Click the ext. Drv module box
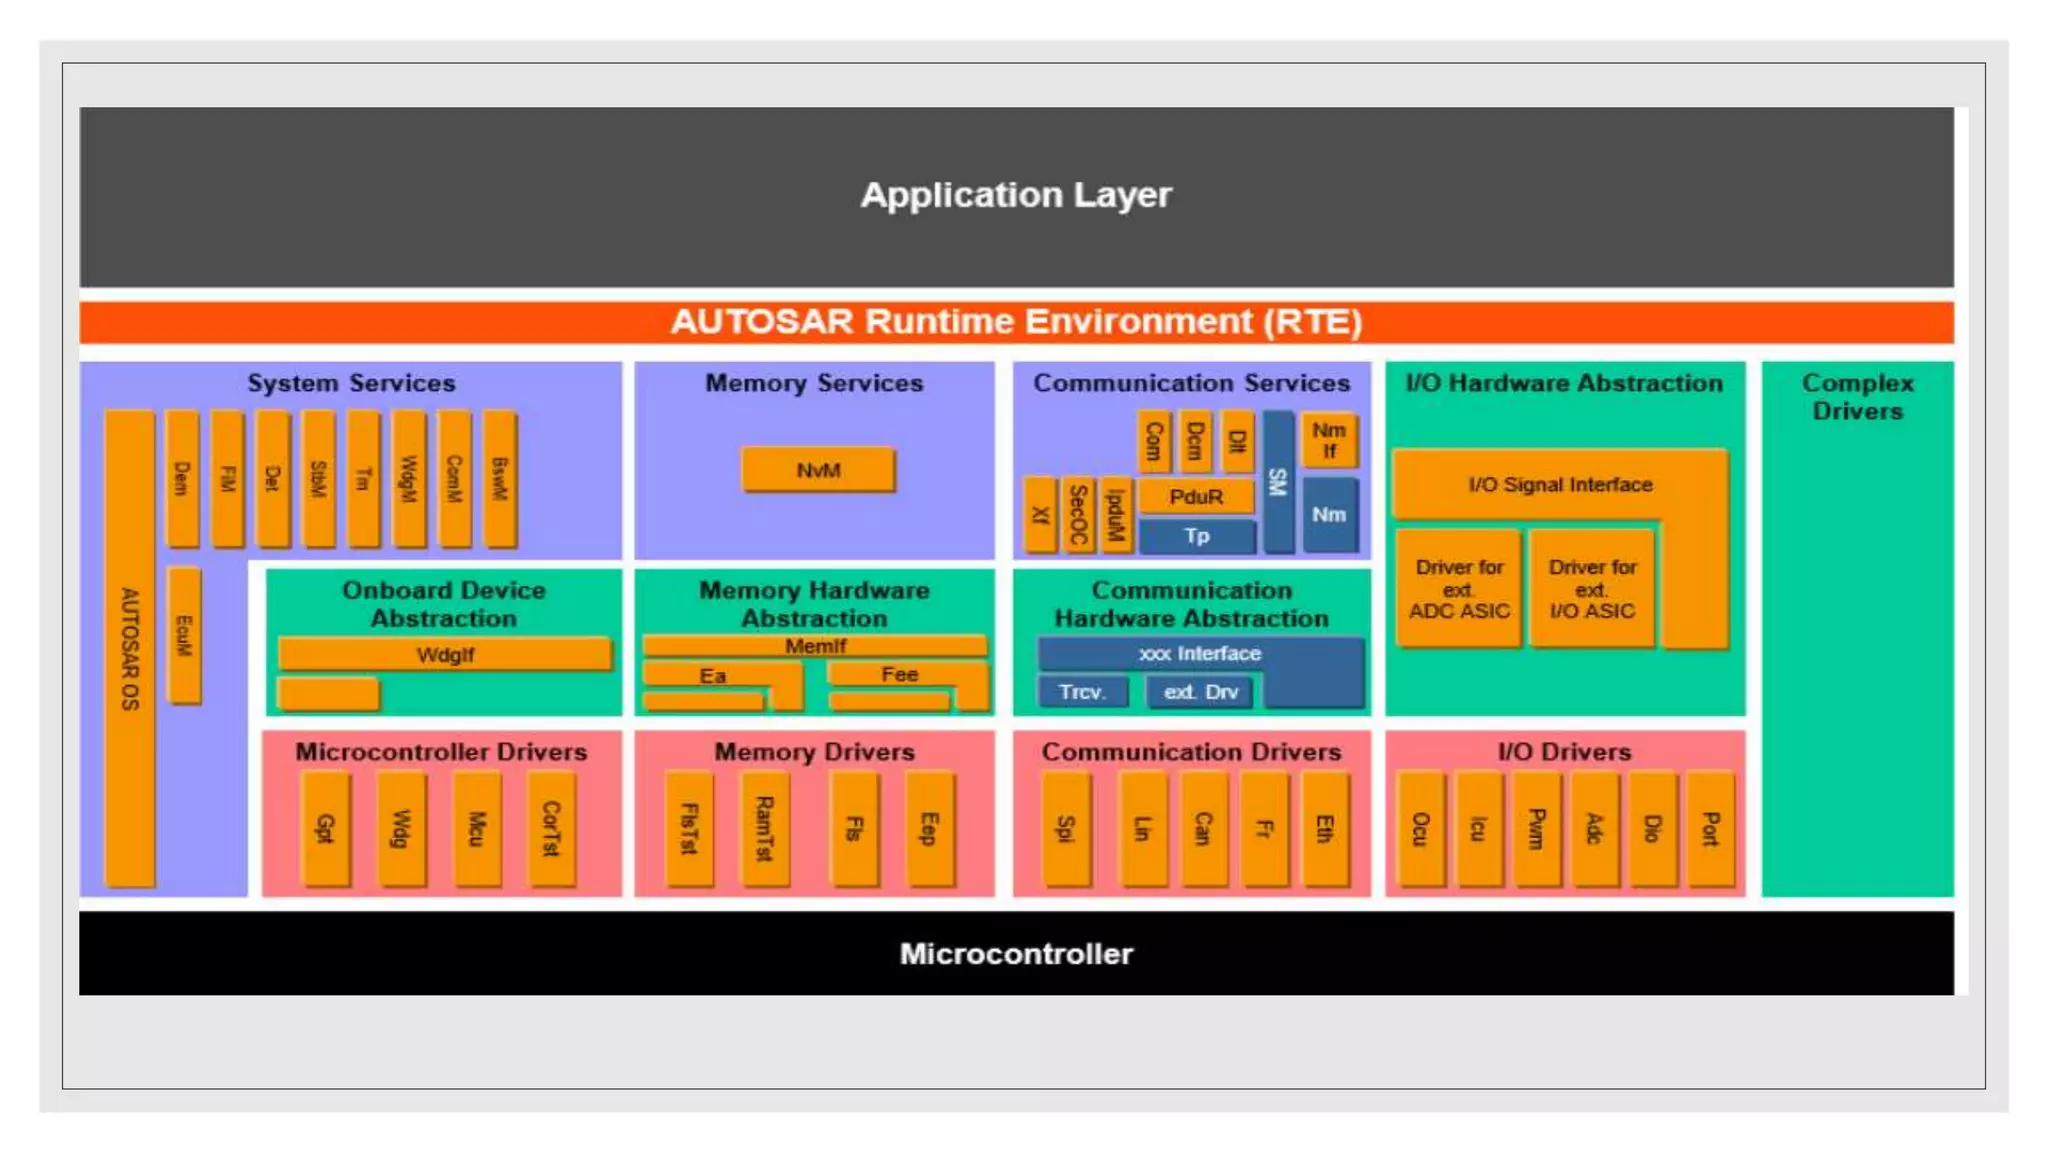Screen dimensions: 2048x1152 pyautogui.click(x=1200, y=692)
